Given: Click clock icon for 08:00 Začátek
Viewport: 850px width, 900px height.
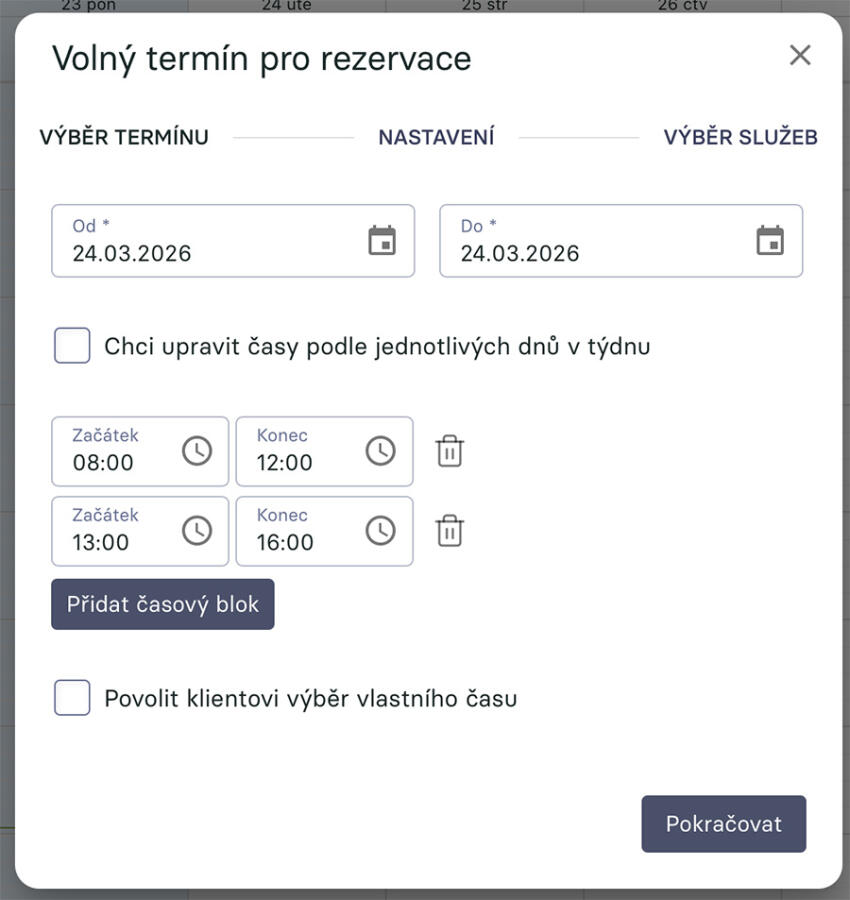Looking at the screenshot, I should 197,451.
